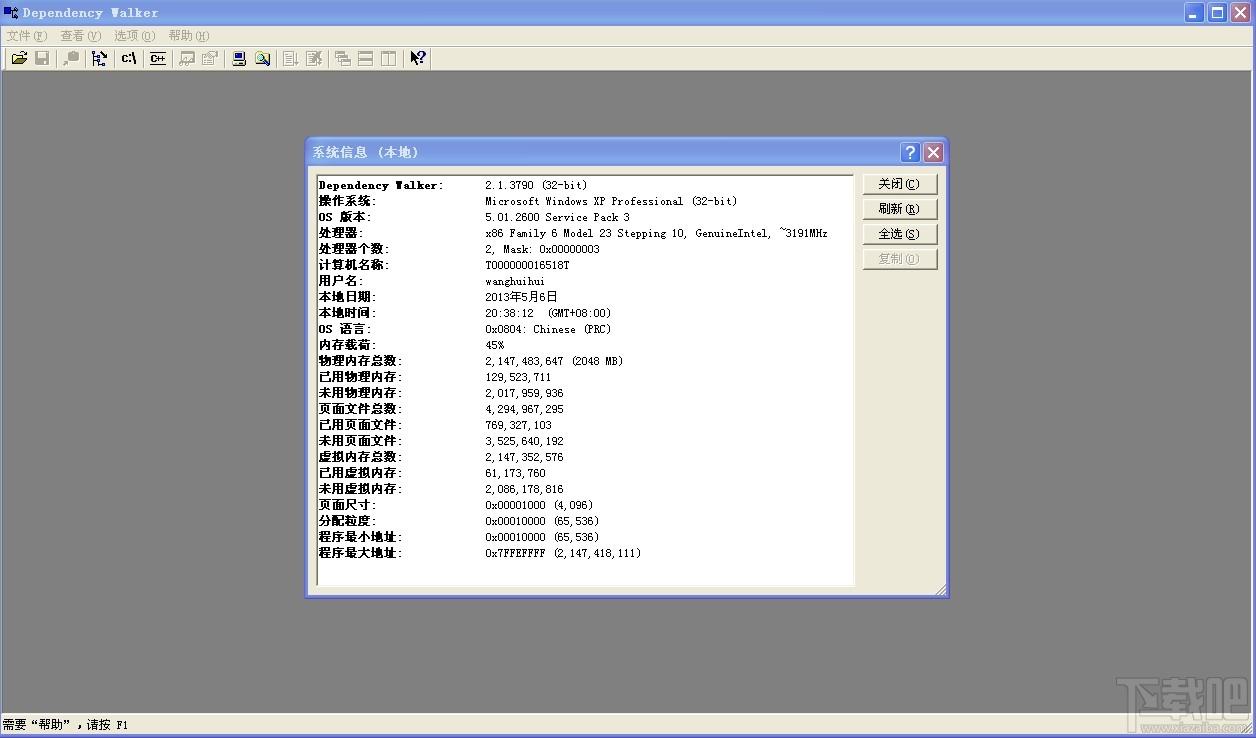Click the greyed 复制(O) button
The width and height of the screenshot is (1256, 738).
[900, 259]
